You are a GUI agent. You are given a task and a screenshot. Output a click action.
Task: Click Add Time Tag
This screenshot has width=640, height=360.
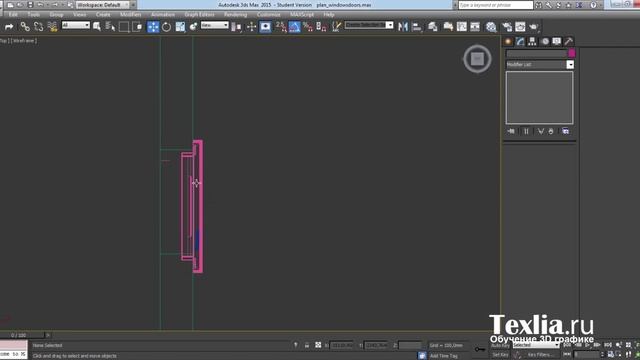[x=444, y=356]
